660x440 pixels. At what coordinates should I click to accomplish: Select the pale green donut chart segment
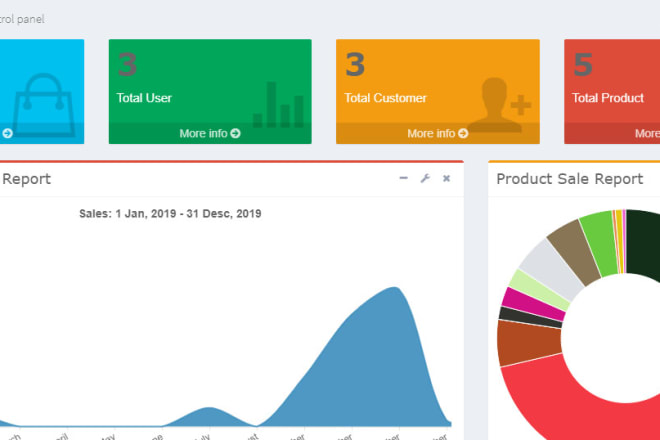[x=540, y=290]
